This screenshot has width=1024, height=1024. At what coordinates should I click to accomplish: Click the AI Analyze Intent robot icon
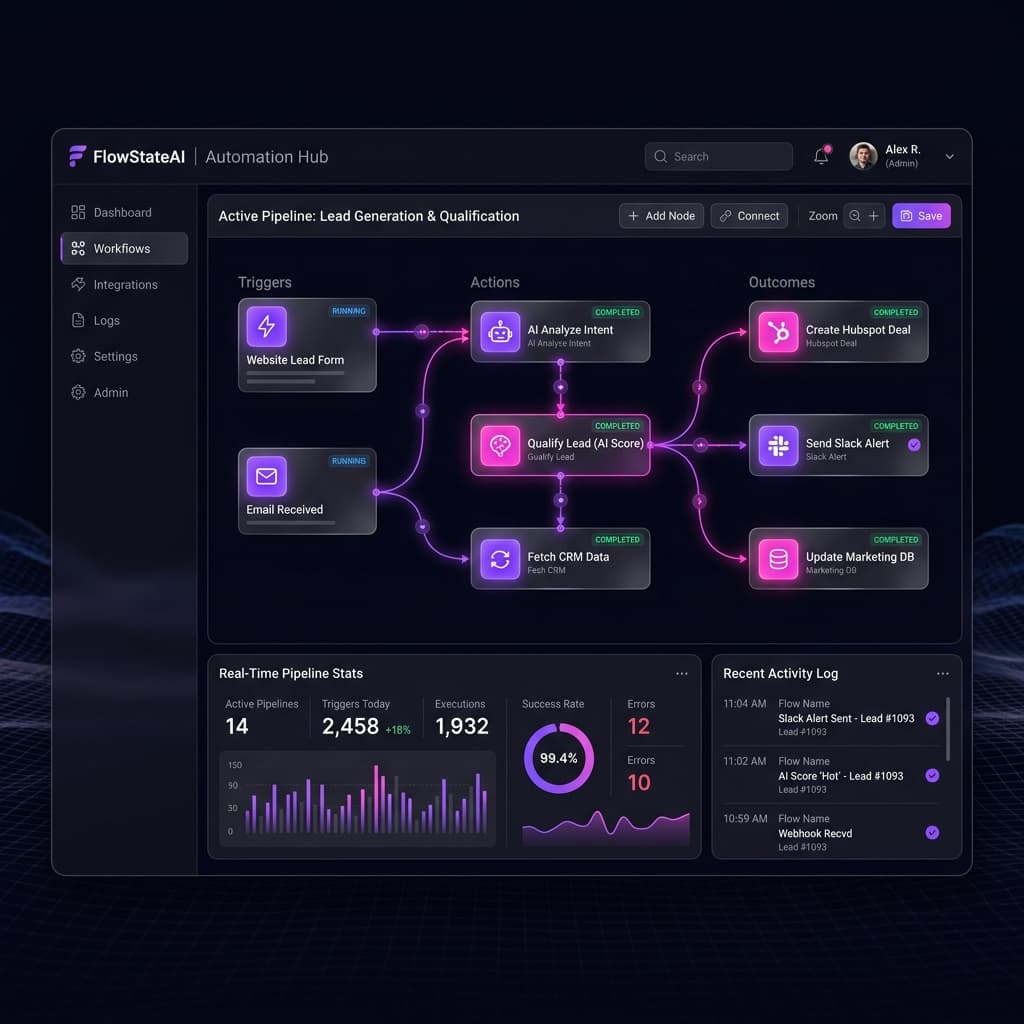(x=500, y=332)
